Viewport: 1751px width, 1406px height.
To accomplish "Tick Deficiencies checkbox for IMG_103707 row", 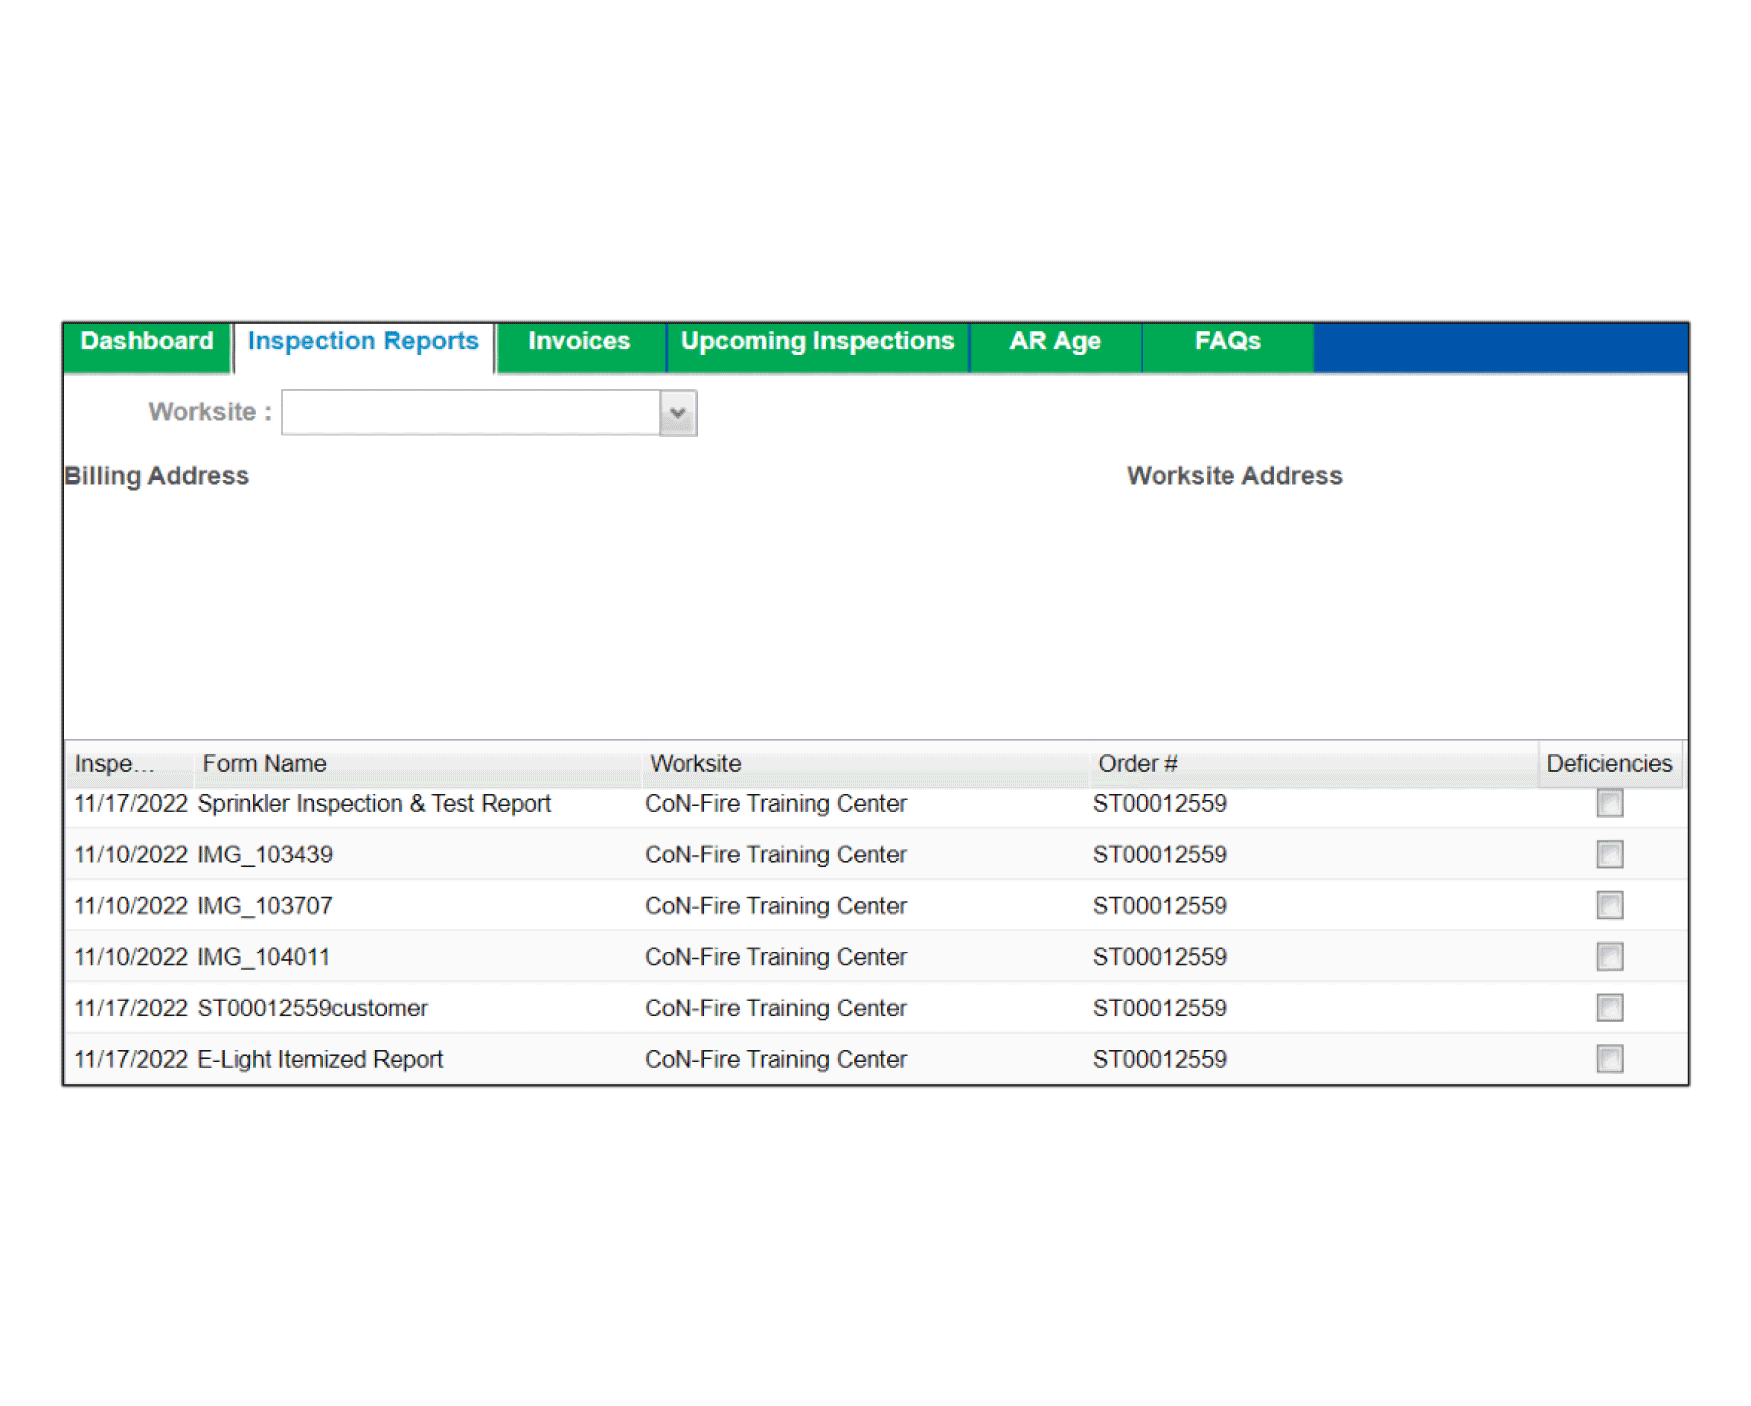I will (x=1609, y=905).
